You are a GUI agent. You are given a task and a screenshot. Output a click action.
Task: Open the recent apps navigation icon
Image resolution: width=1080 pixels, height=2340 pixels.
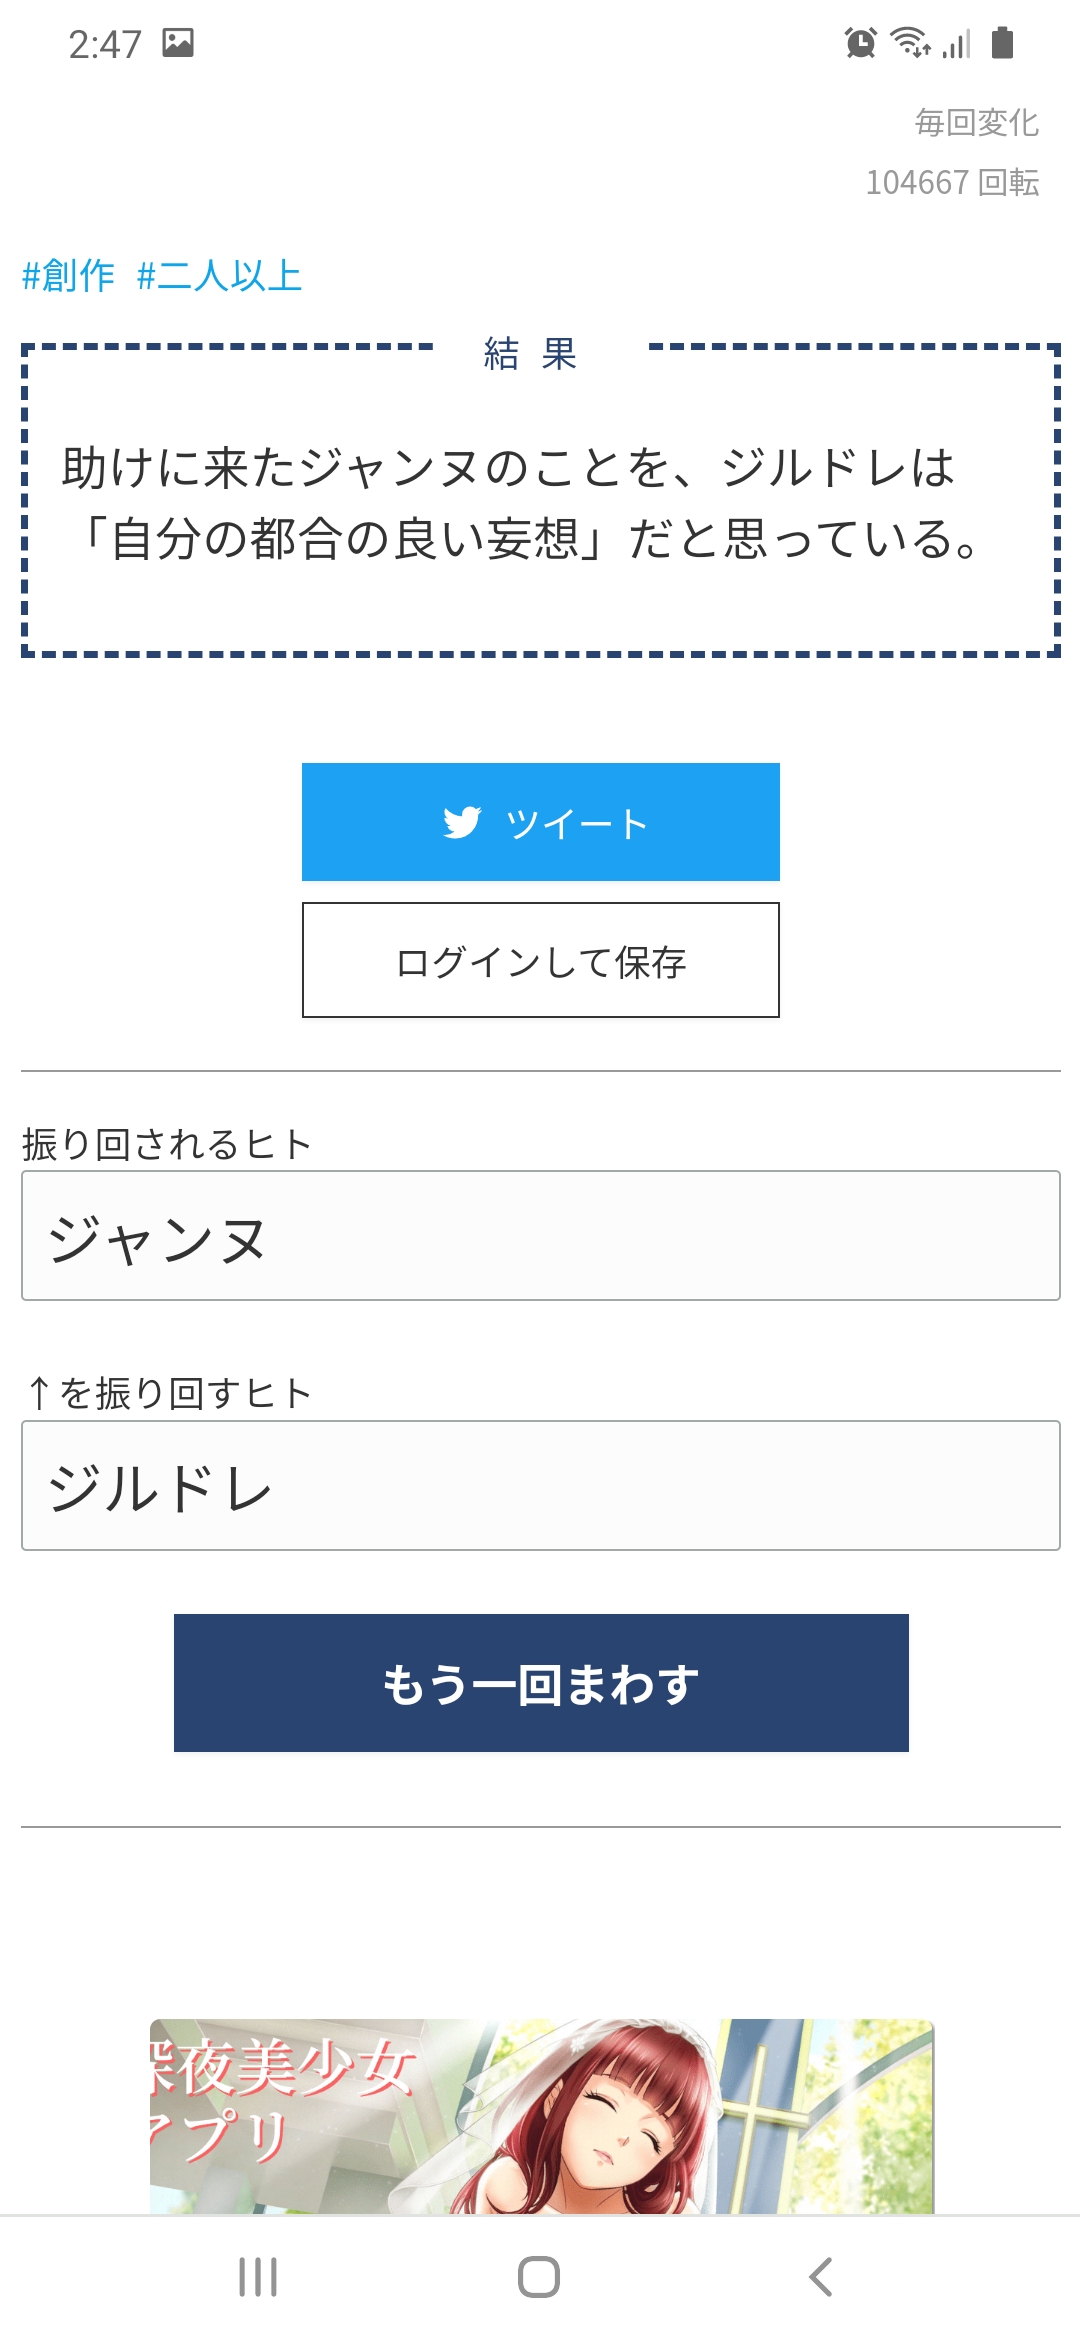pos(258,2277)
